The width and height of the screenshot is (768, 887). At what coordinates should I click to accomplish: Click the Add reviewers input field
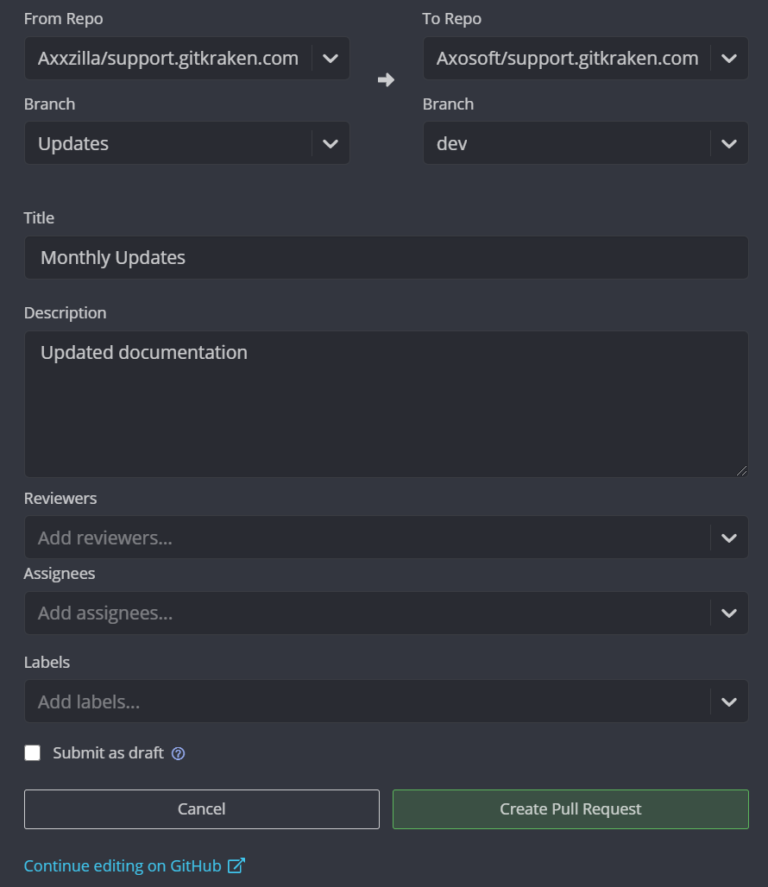[x=360, y=538]
